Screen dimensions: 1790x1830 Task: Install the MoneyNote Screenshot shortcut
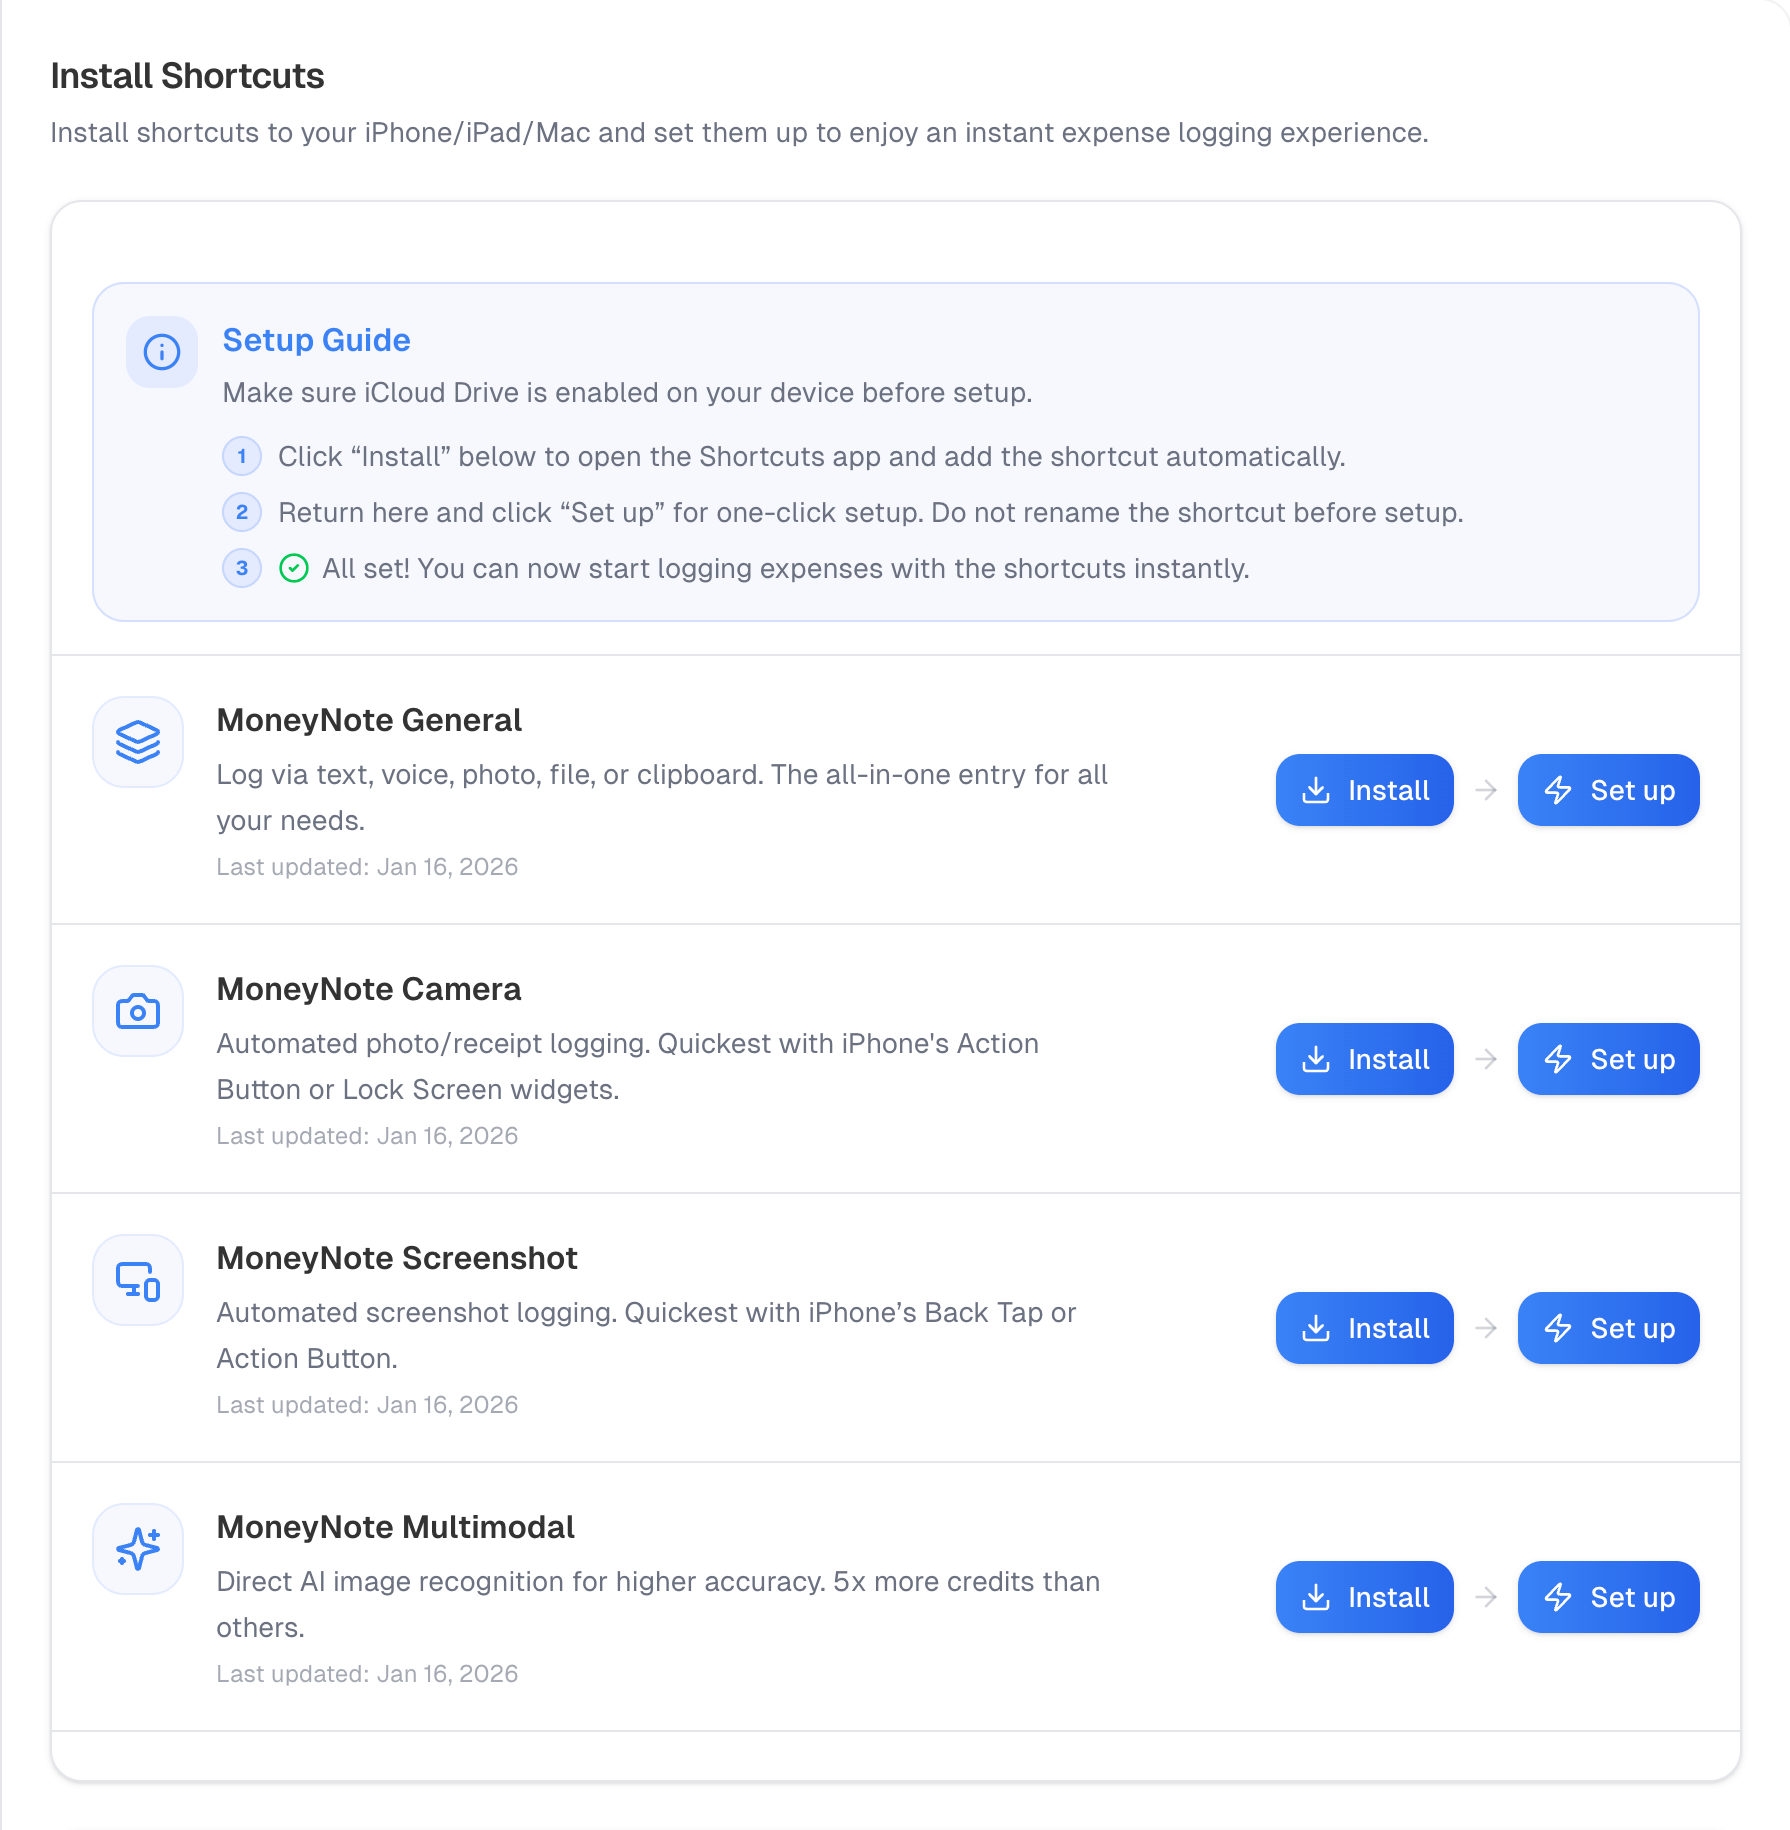click(1364, 1328)
